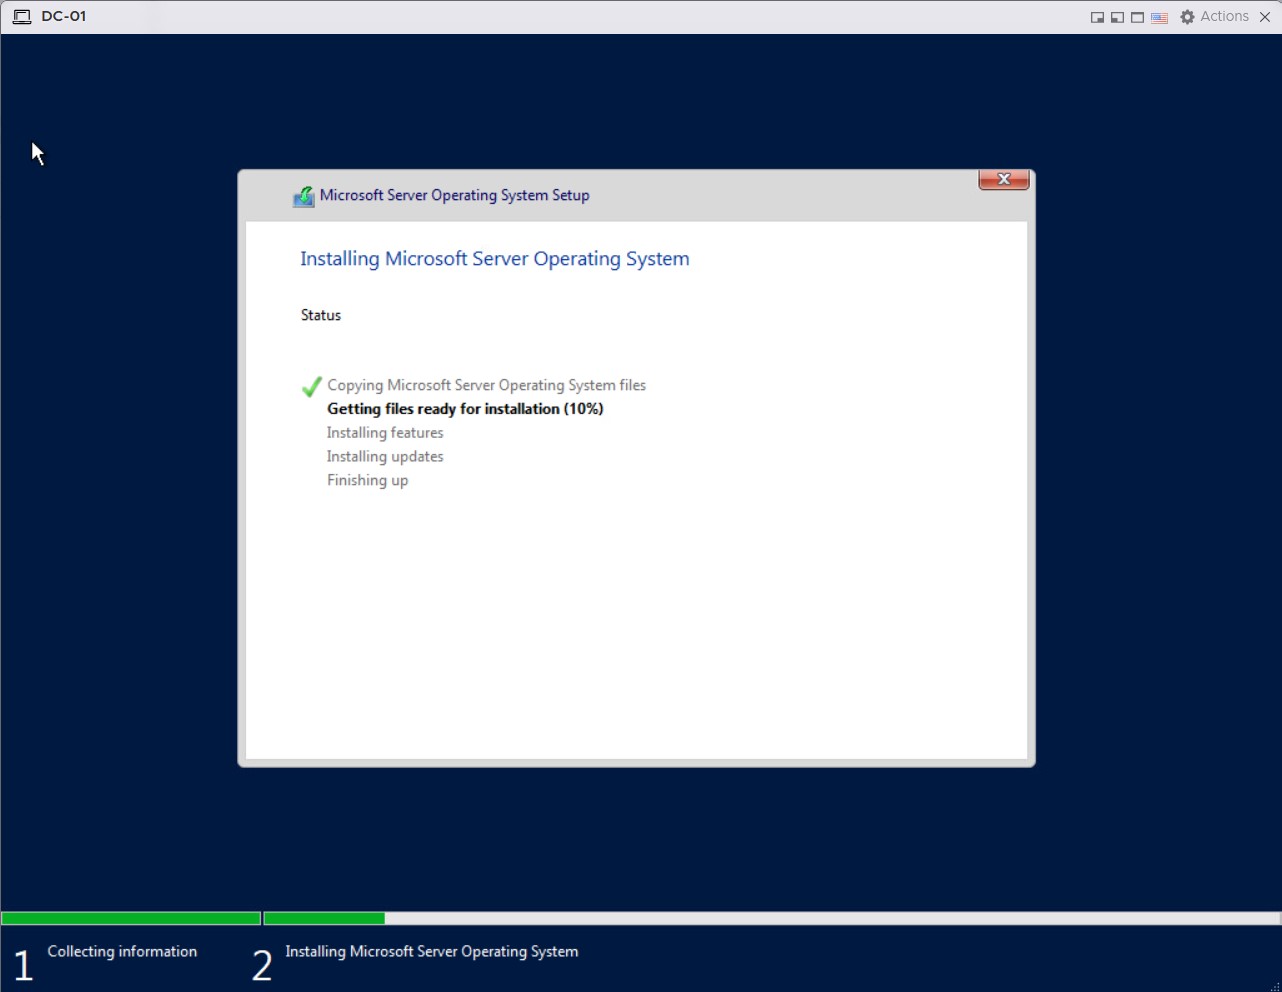The width and height of the screenshot is (1282, 992).
Task: Click the second window-size icon in console toolbar
Action: 1117,17
